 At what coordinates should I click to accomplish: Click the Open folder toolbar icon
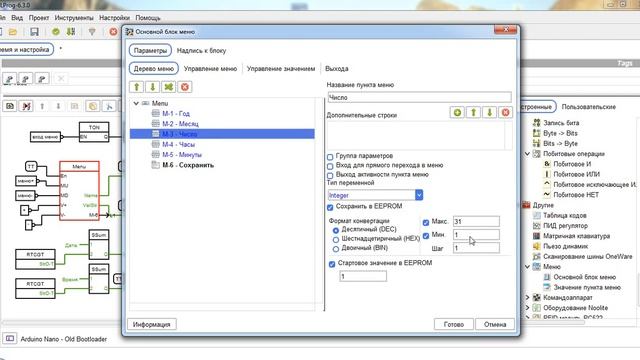click(x=13, y=32)
